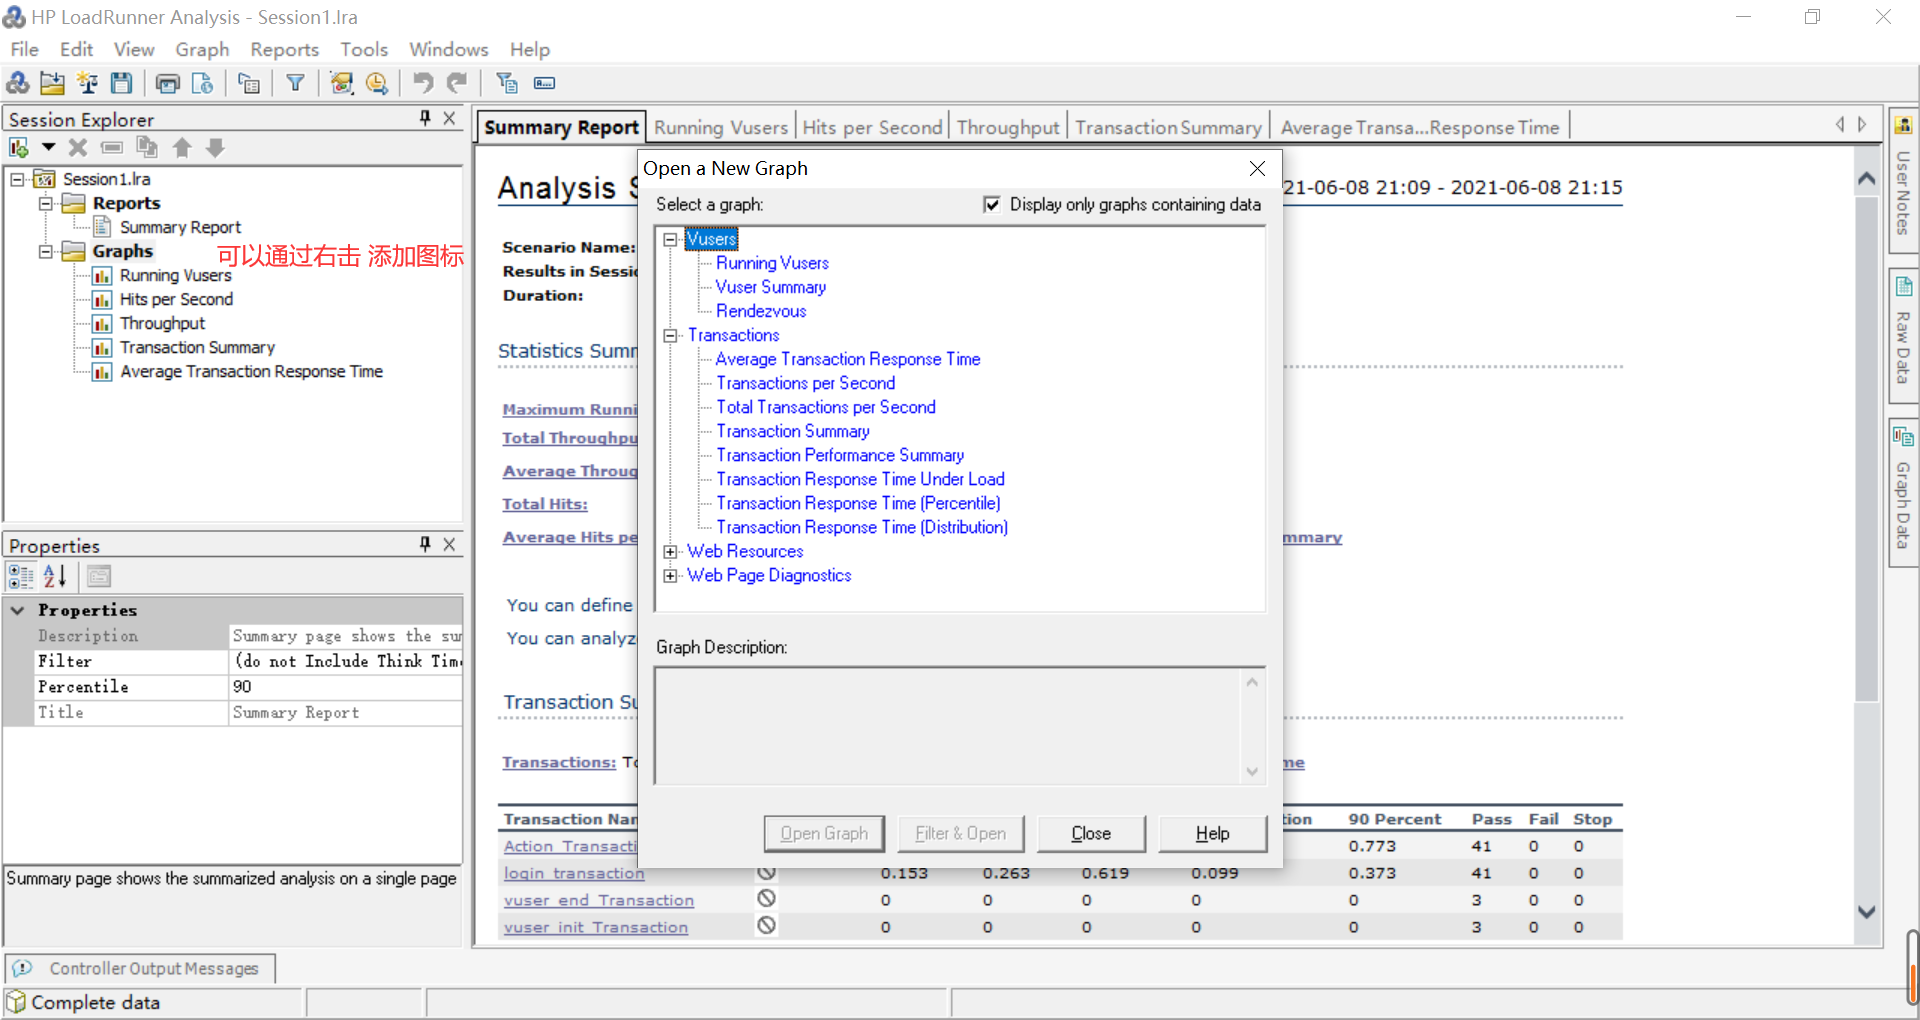1920x1020 pixels.
Task: Click the redo arrow icon
Action: (x=457, y=83)
